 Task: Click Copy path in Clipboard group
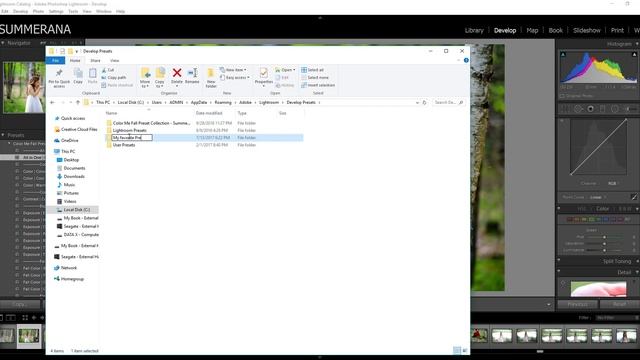click(x=114, y=78)
